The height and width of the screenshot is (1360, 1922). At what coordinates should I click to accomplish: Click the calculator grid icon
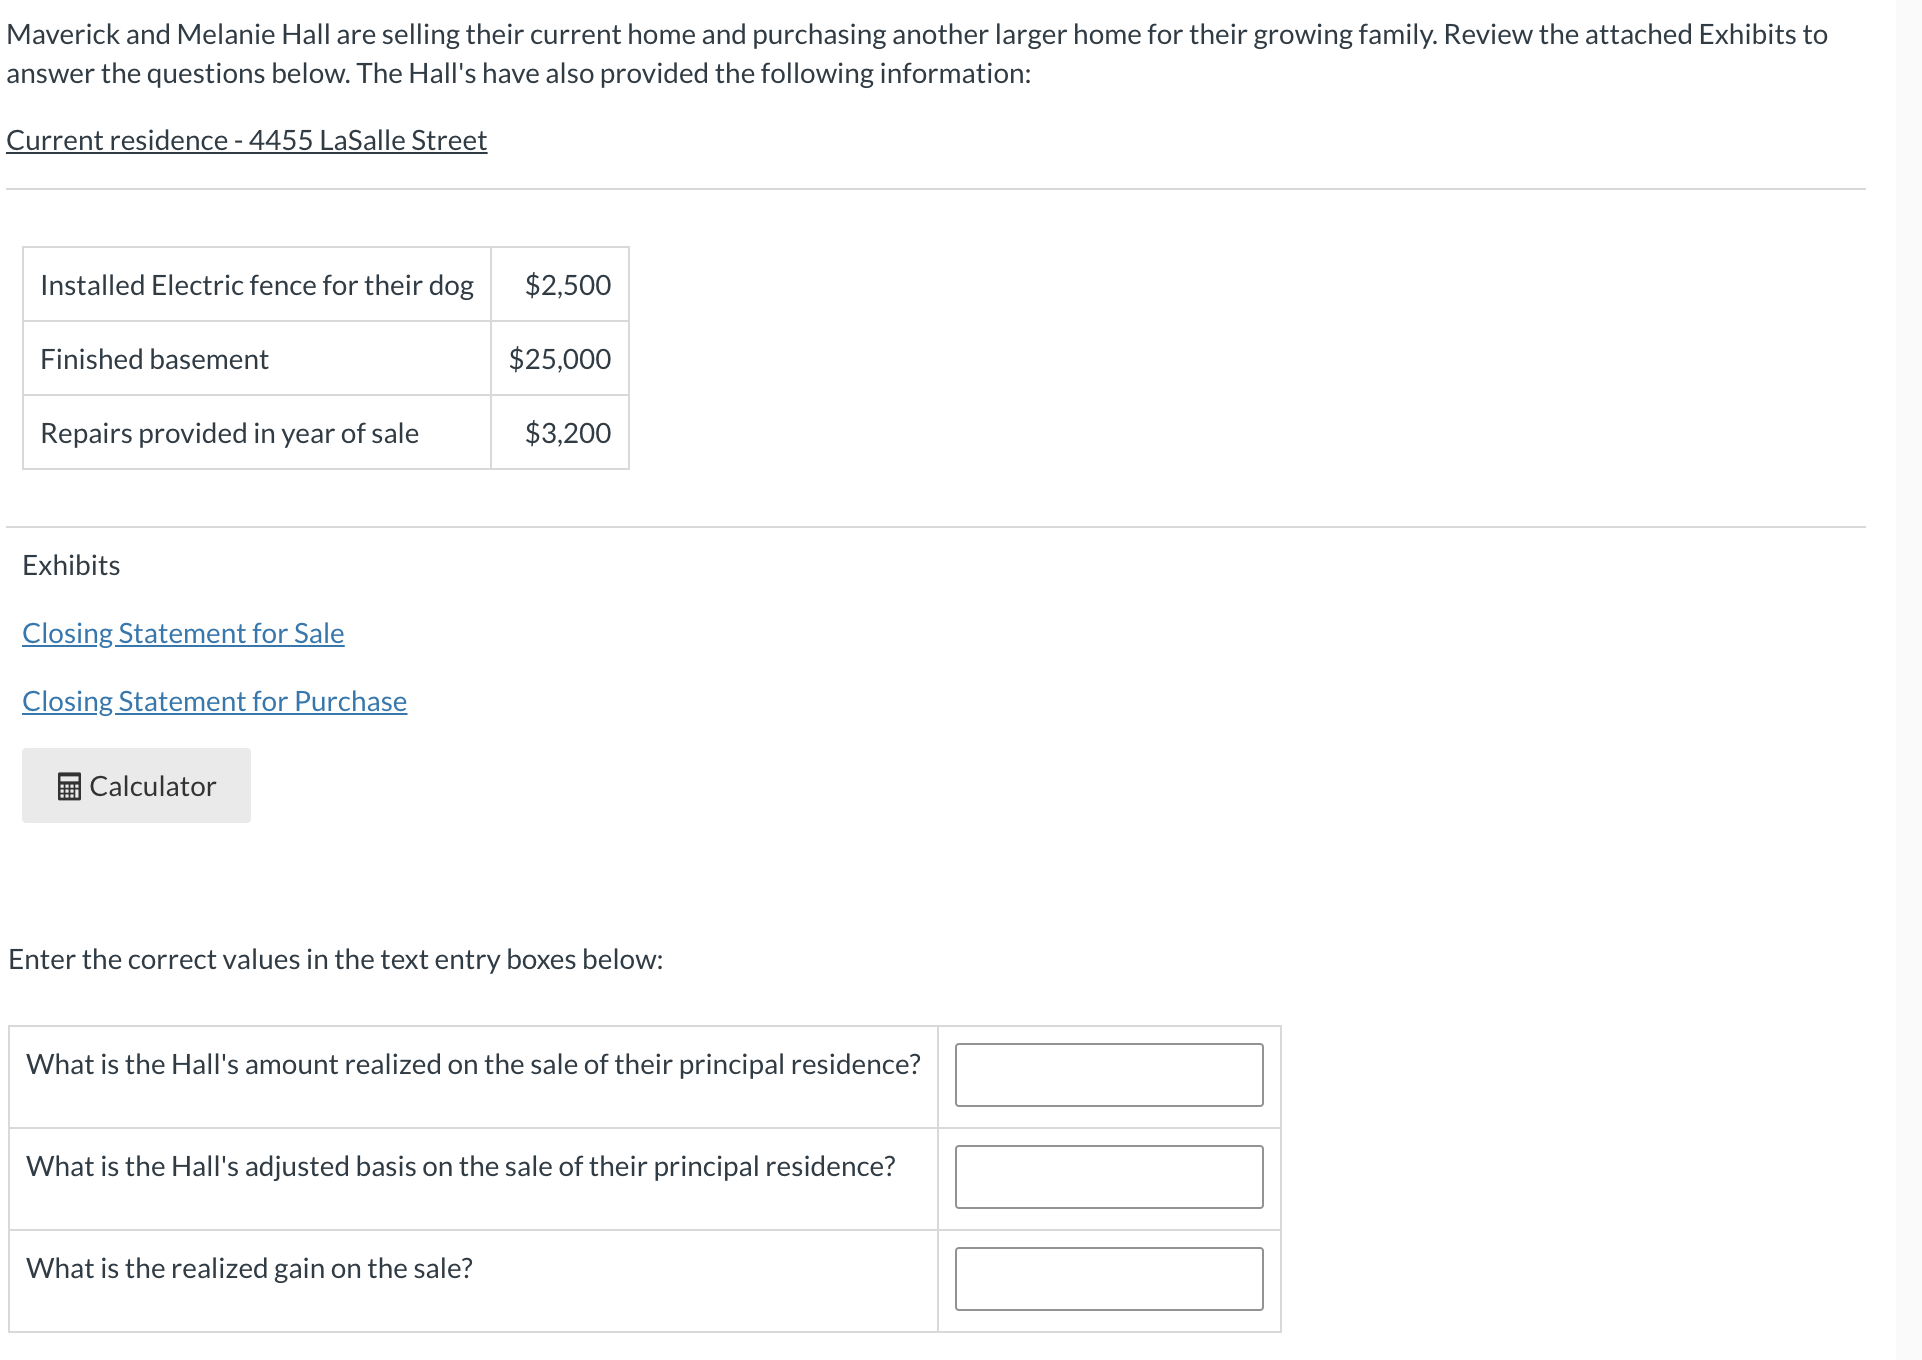click(69, 787)
